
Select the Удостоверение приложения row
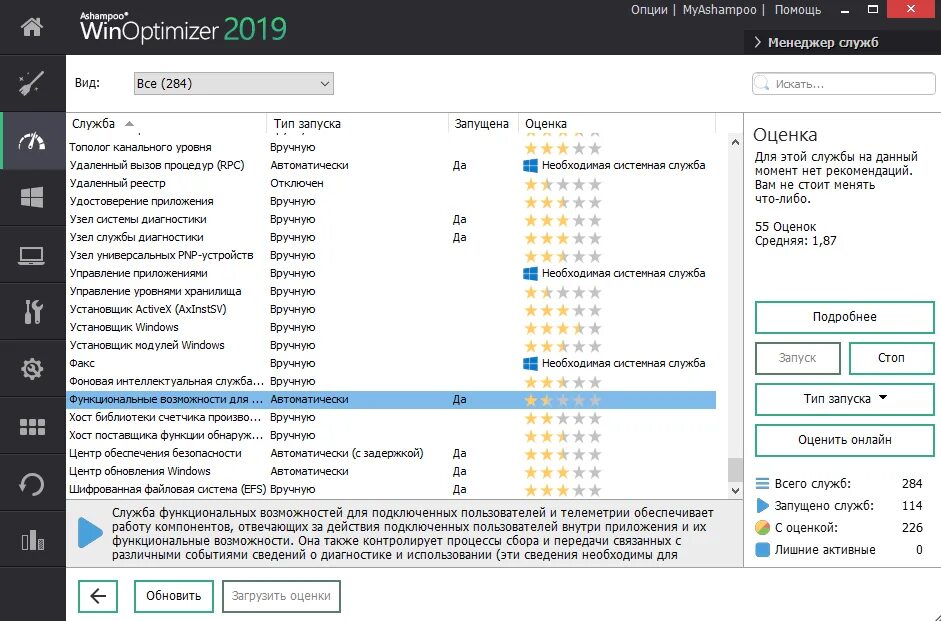click(391, 202)
